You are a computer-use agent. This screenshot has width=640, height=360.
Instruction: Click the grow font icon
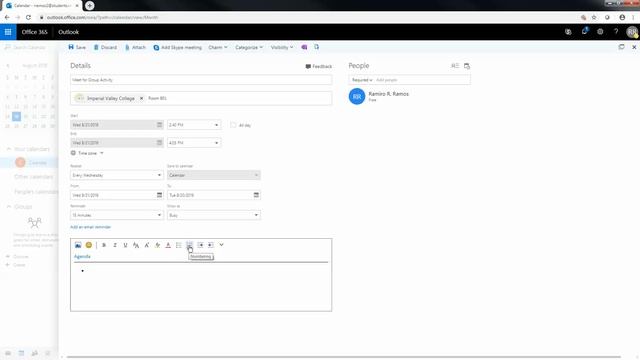tap(147, 245)
